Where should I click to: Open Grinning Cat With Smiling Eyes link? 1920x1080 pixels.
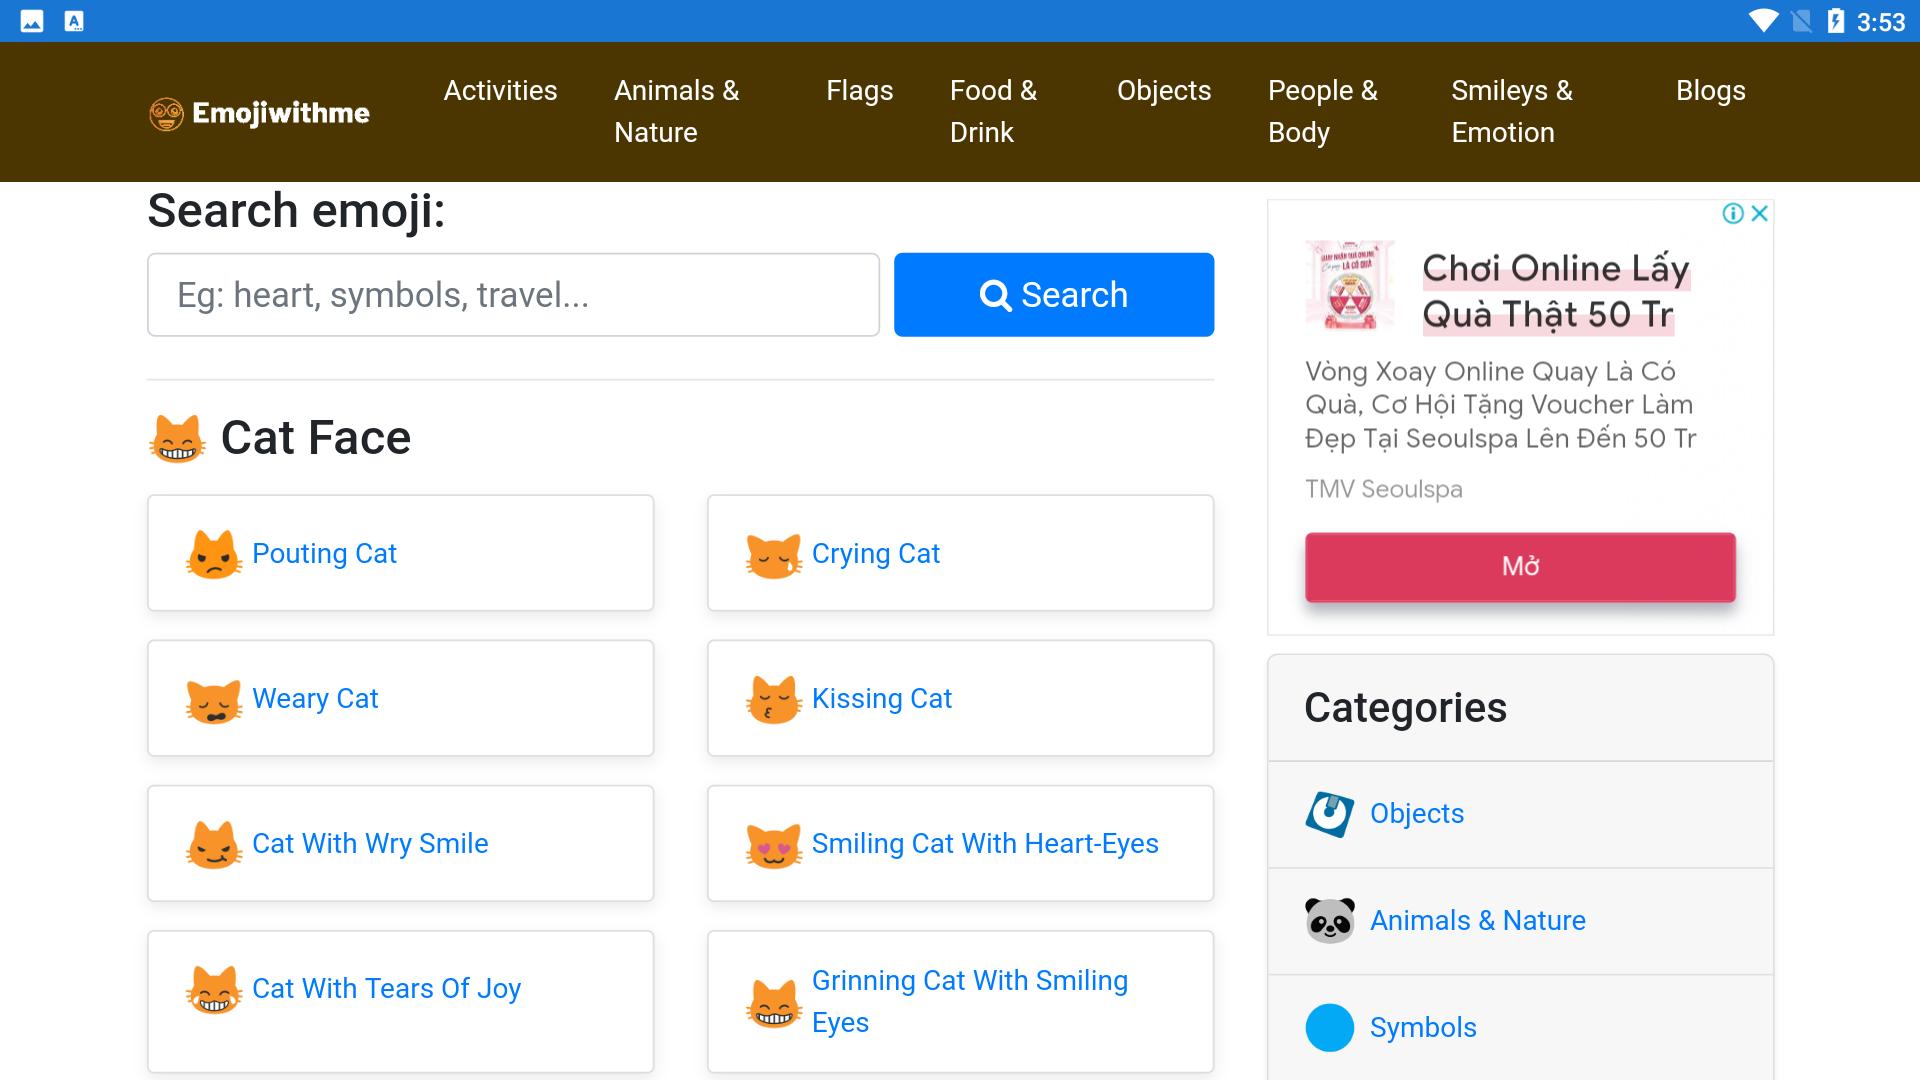point(970,1002)
